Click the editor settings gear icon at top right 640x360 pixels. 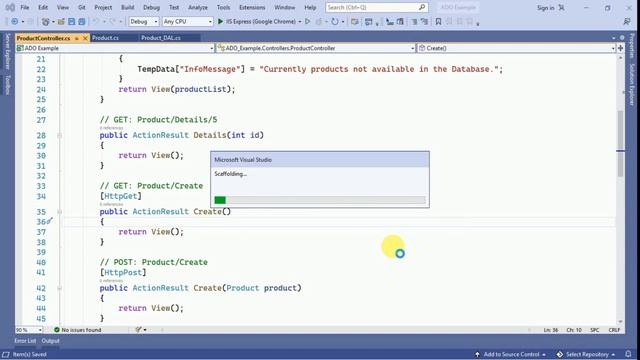point(622,38)
